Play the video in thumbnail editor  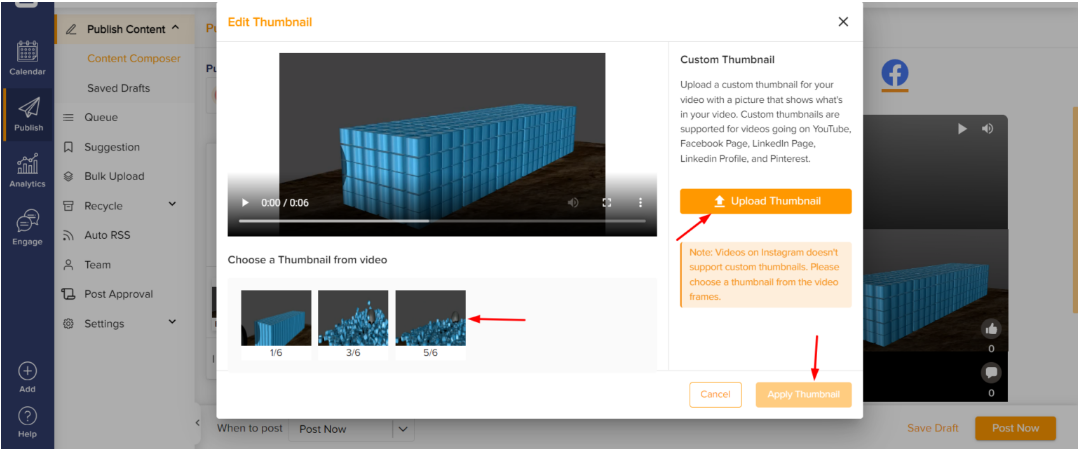[x=243, y=202]
